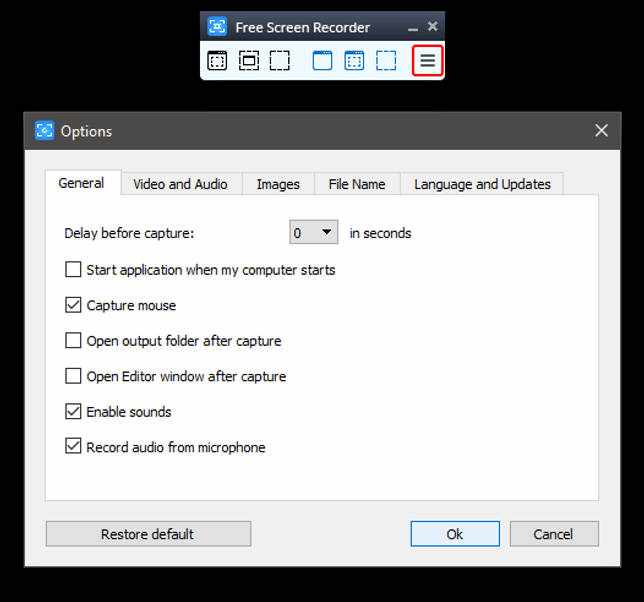This screenshot has height=602, width=644.
Task: Close the Free Screen Recorder toolbar
Action: (432, 26)
